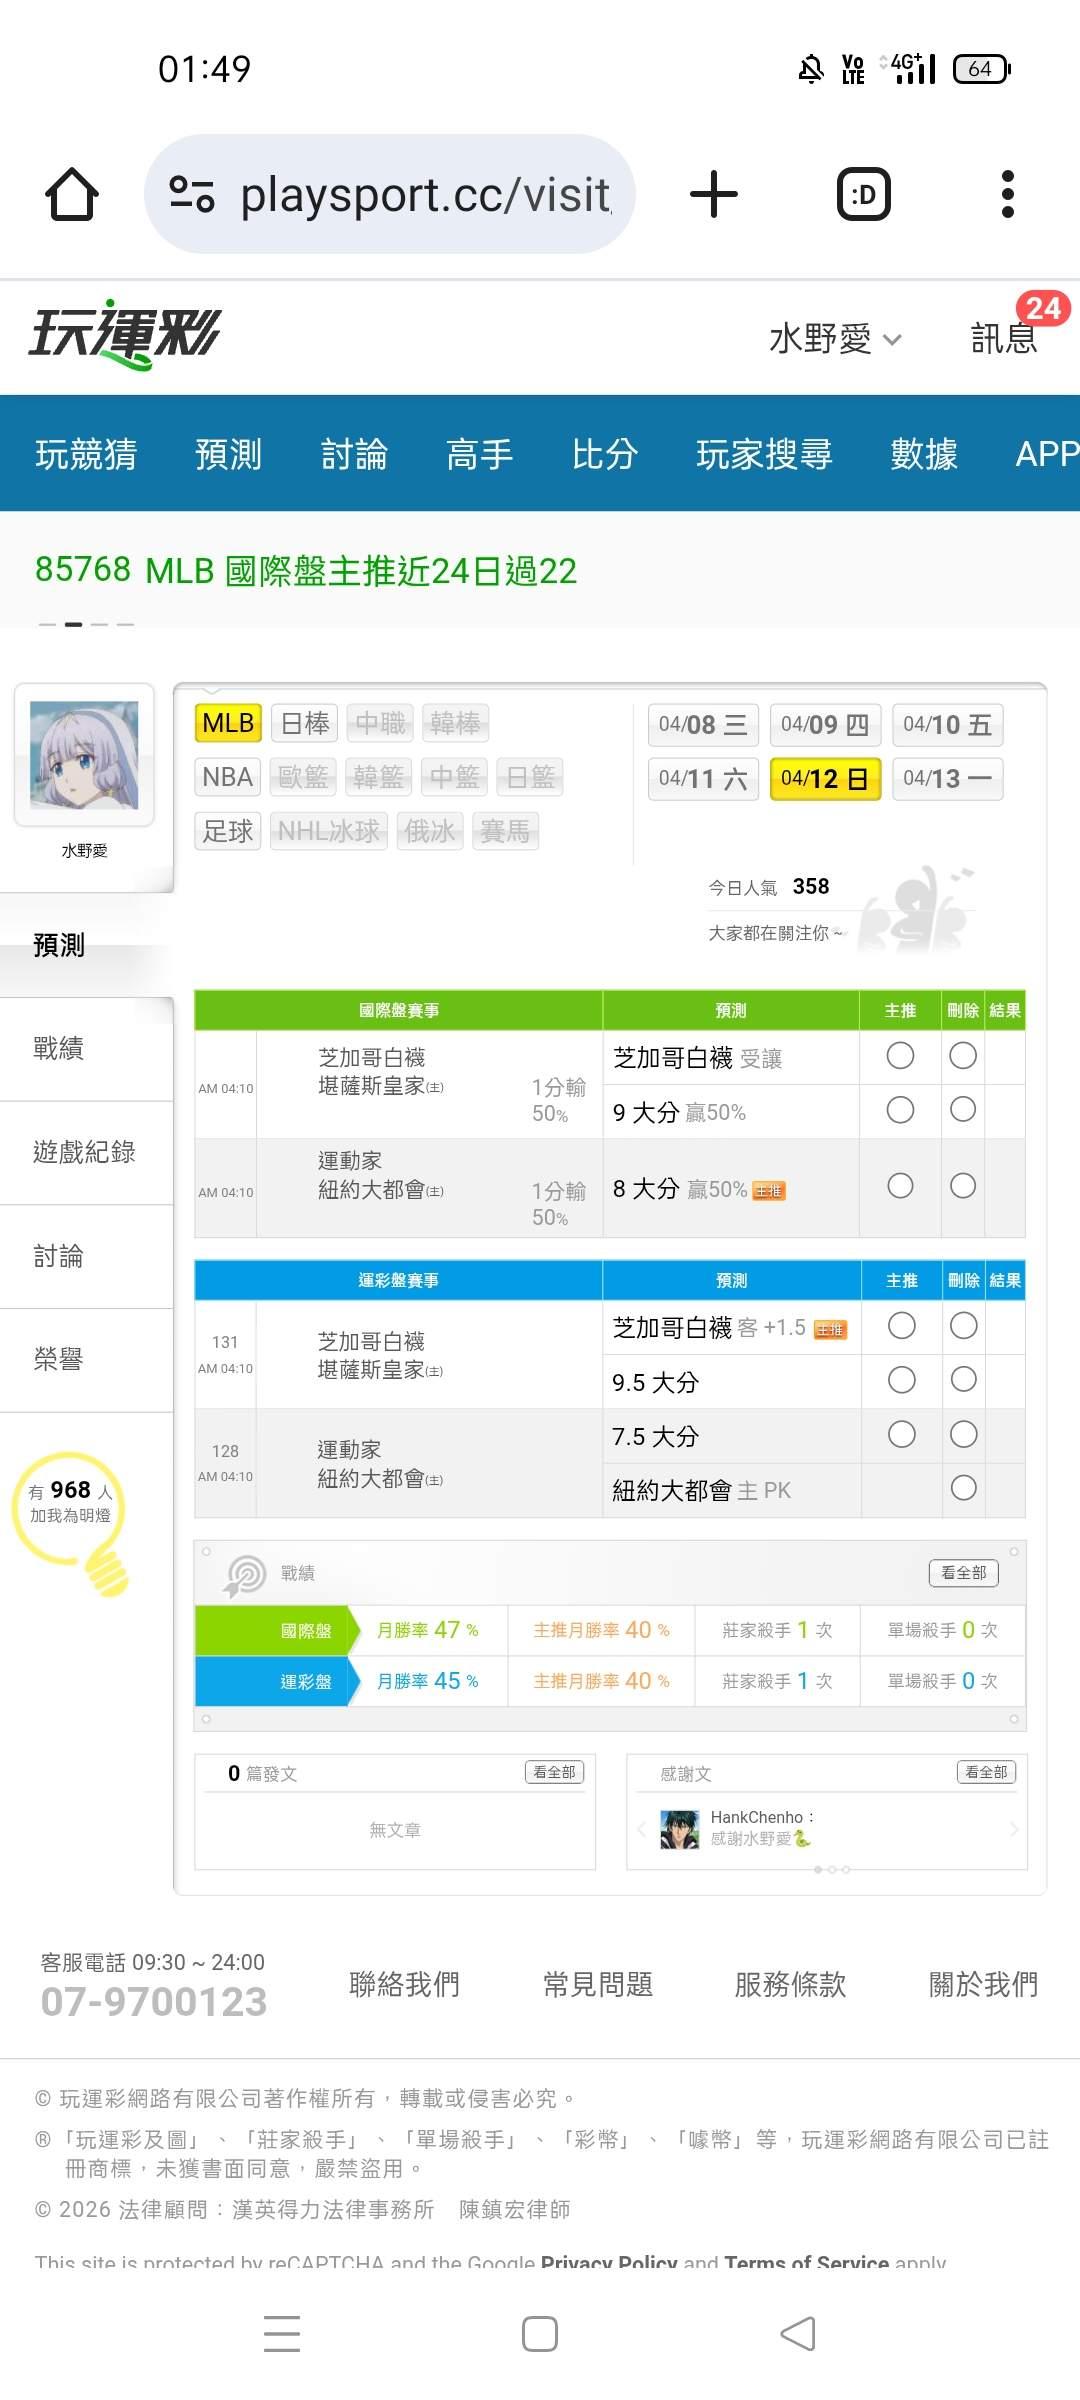Viewport: 1080px width, 2400px height.
Task: Expand the 水野愛 user dropdown
Action: pos(835,339)
